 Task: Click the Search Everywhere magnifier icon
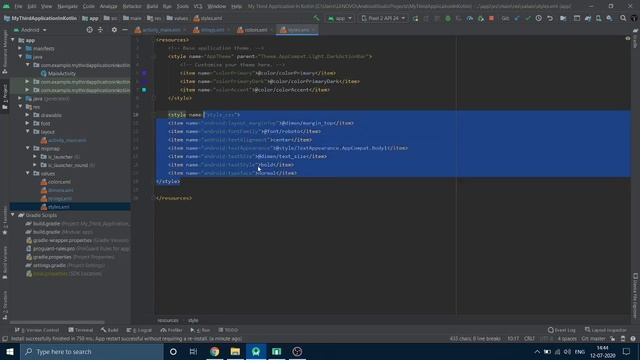tap(623, 18)
